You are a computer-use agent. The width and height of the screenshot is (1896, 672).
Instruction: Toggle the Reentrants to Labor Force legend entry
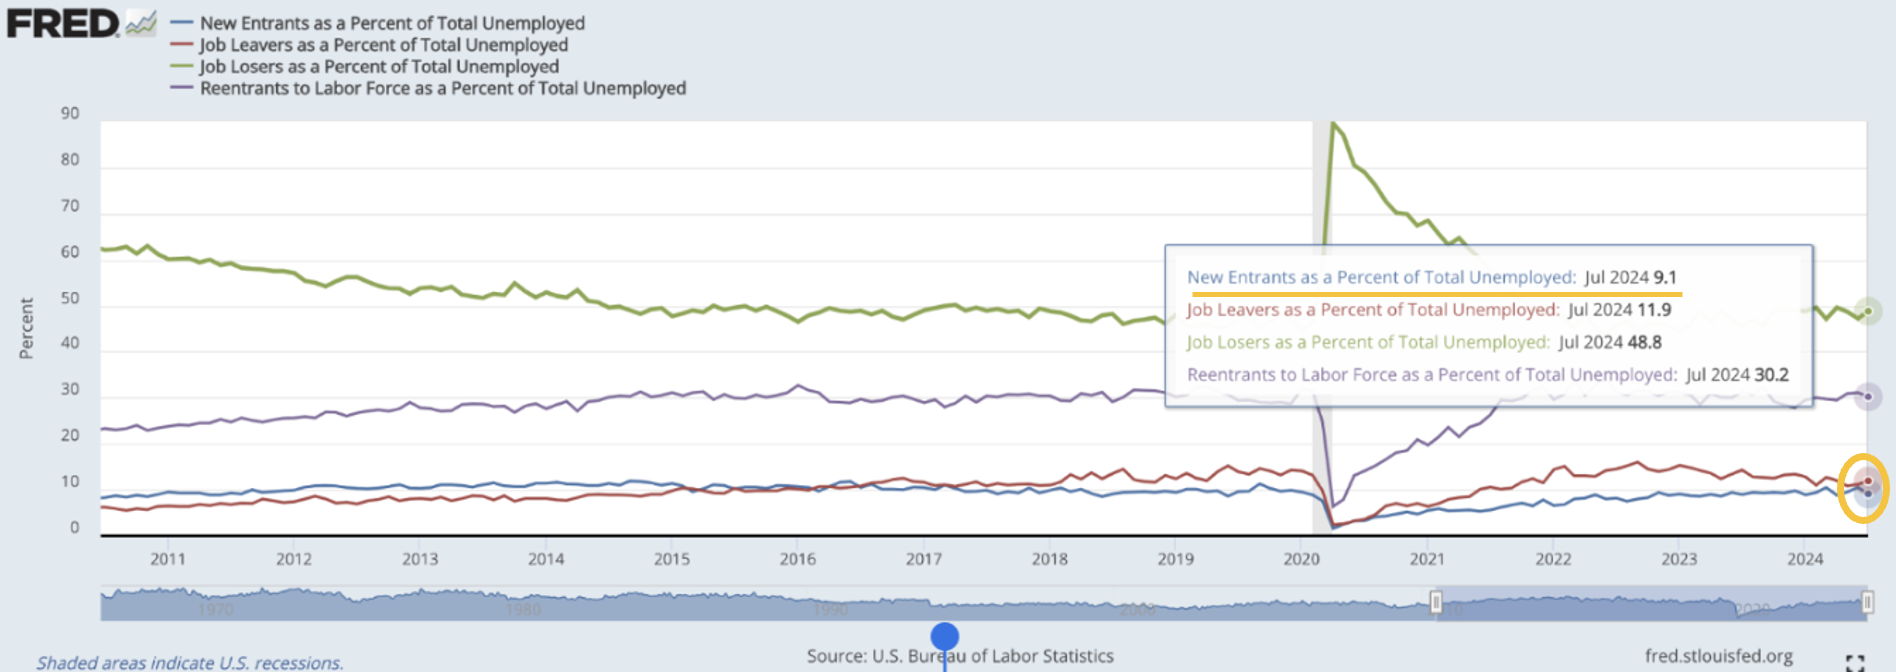click(x=442, y=89)
